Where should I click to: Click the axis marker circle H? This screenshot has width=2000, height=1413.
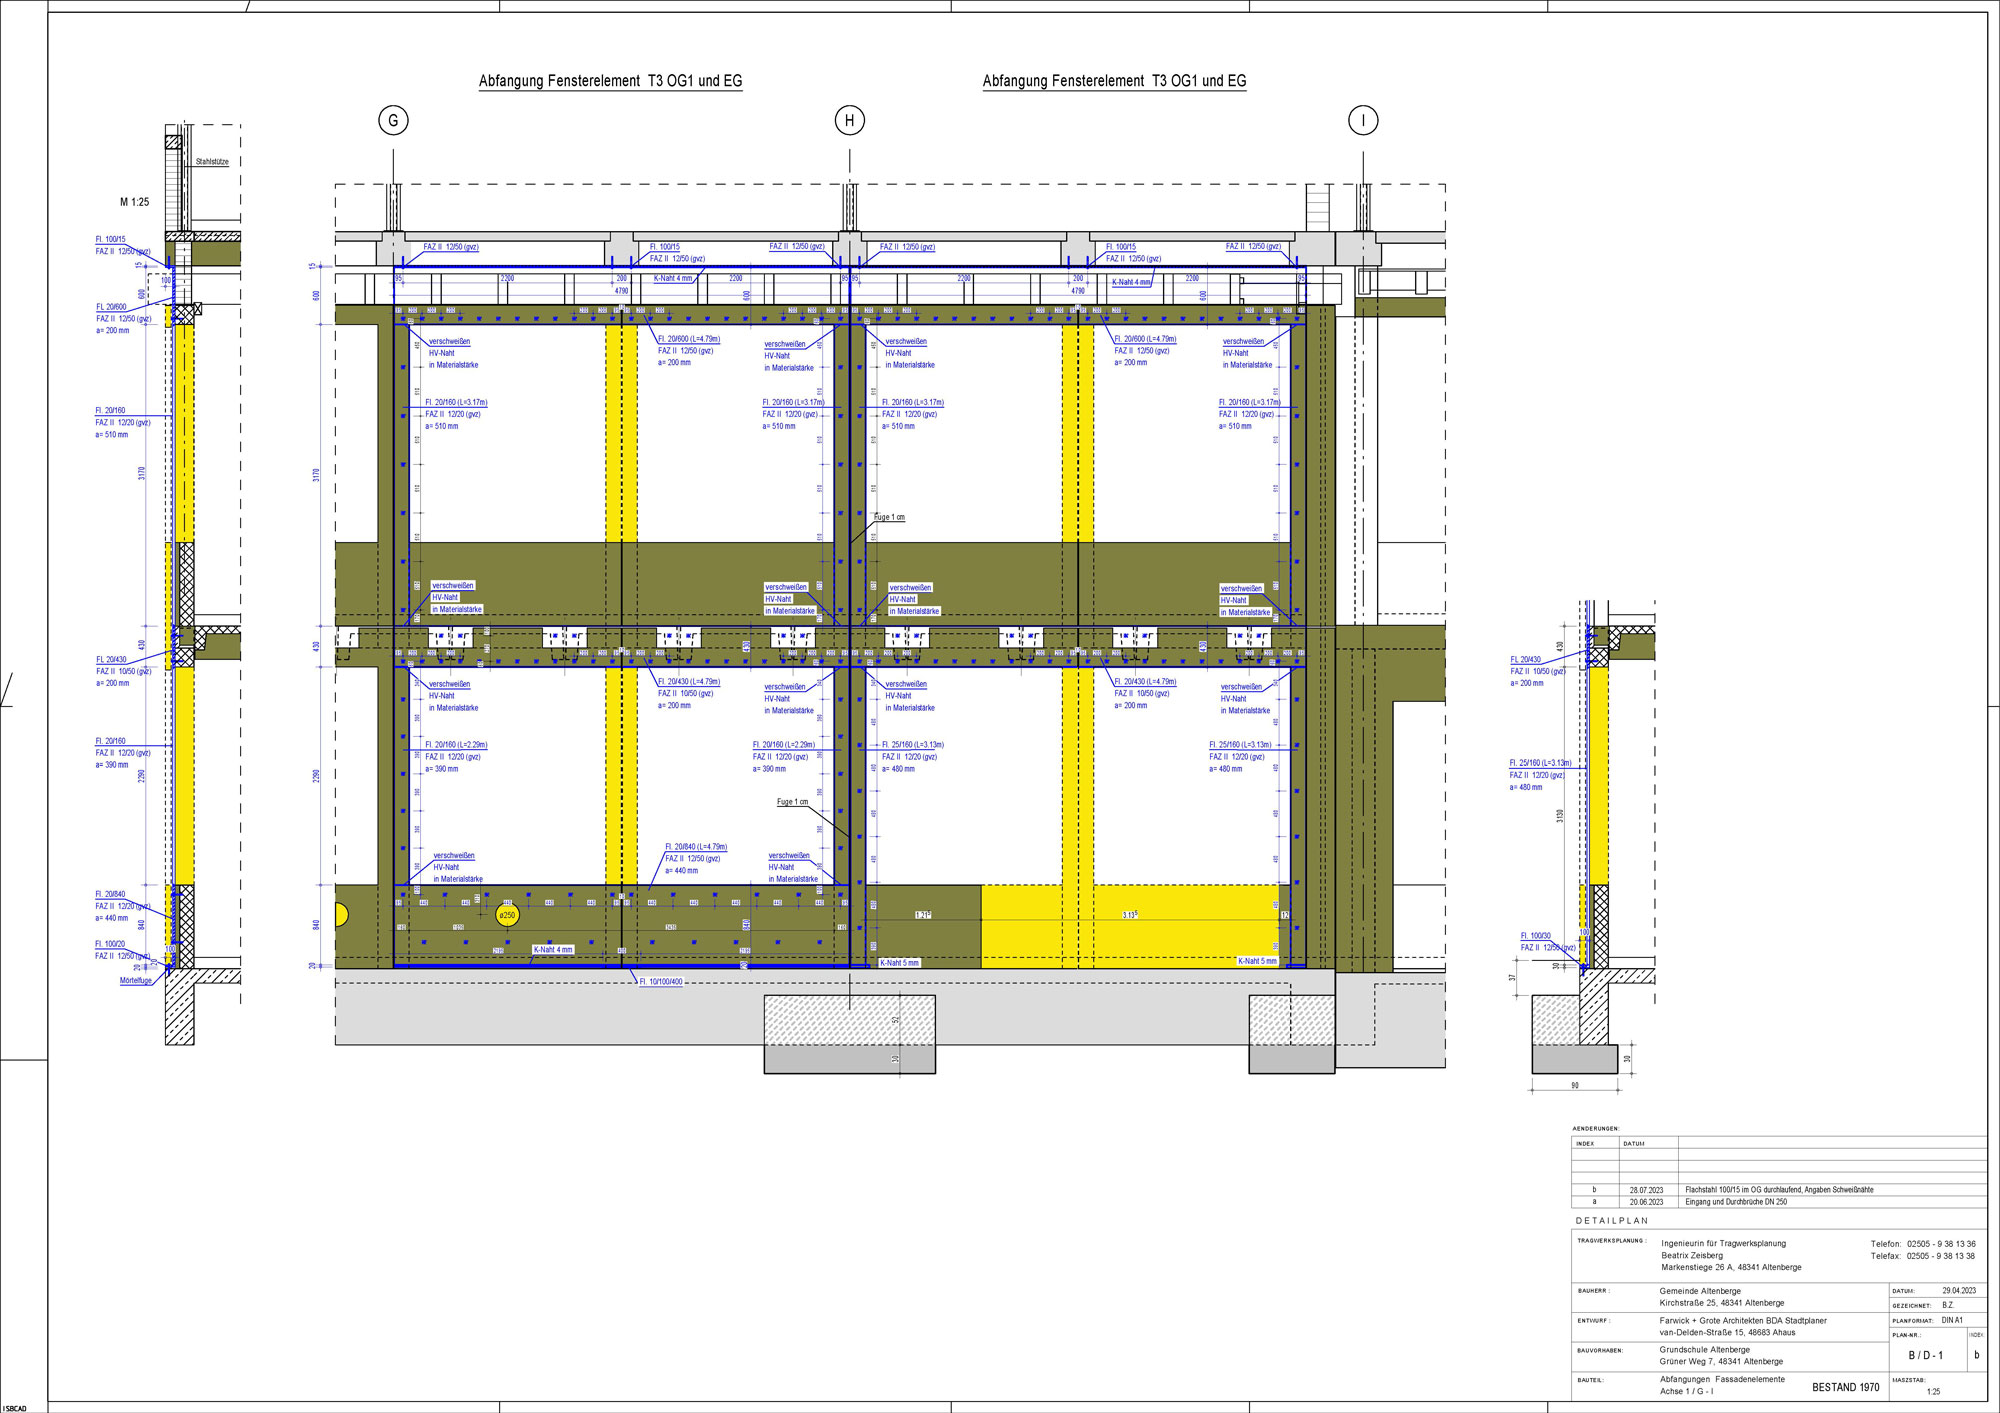849,121
